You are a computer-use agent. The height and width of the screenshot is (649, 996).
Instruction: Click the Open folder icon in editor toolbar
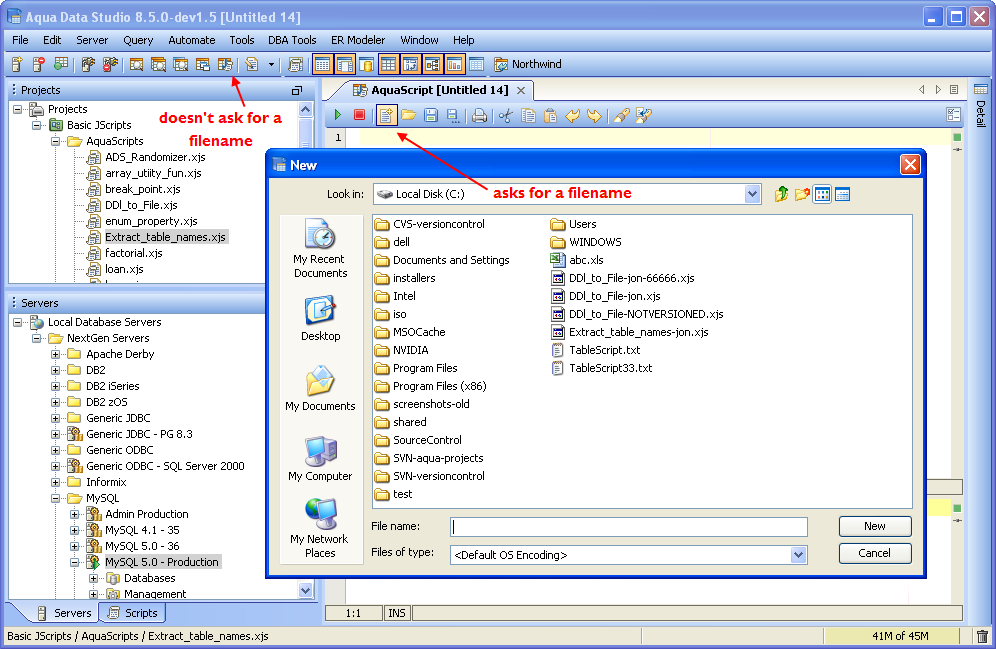pyautogui.click(x=408, y=115)
